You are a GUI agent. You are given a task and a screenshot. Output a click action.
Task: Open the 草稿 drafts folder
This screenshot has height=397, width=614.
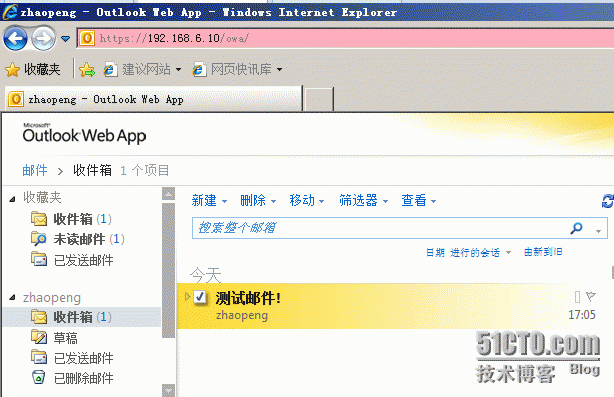click(65, 337)
